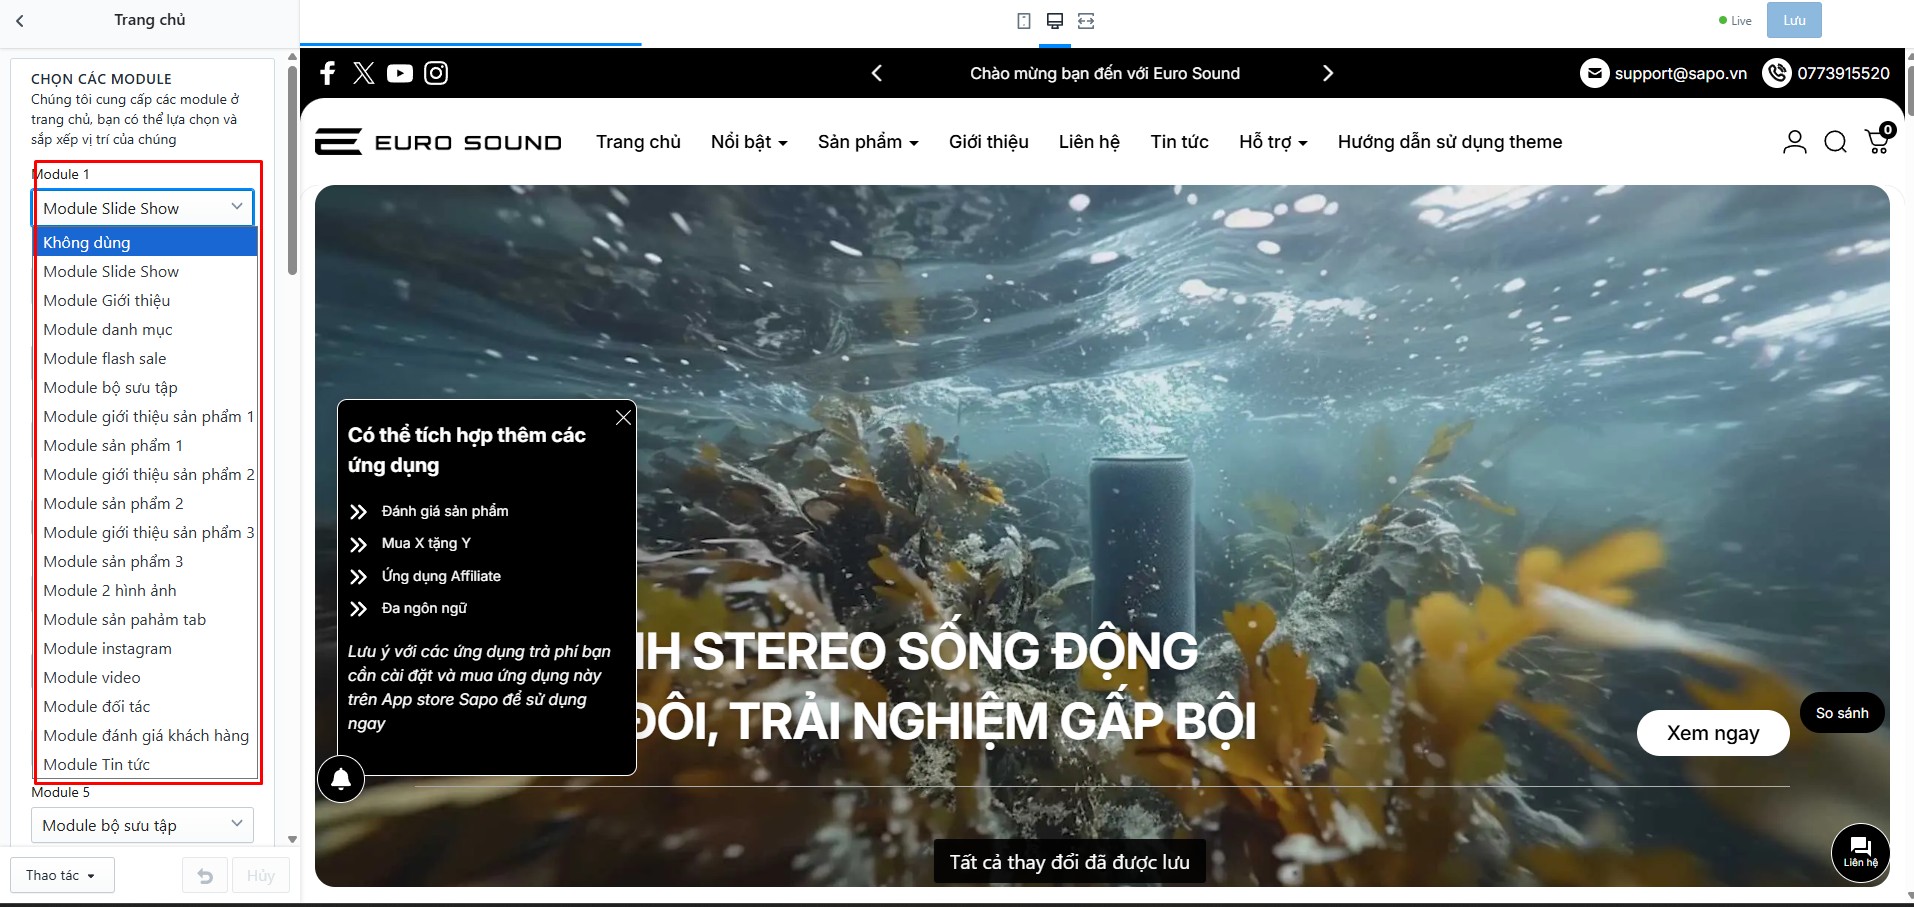The height and width of the screenshot is (907, 1914).
Task: Click the So sánh button
Action: coord(1842,713)
